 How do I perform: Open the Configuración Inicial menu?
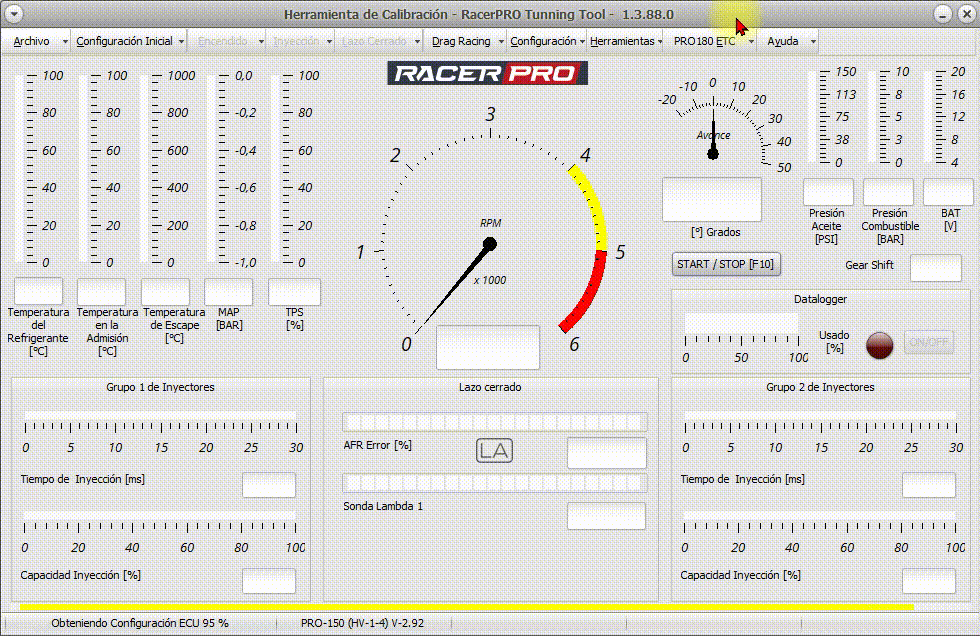[x=124, y=41]
